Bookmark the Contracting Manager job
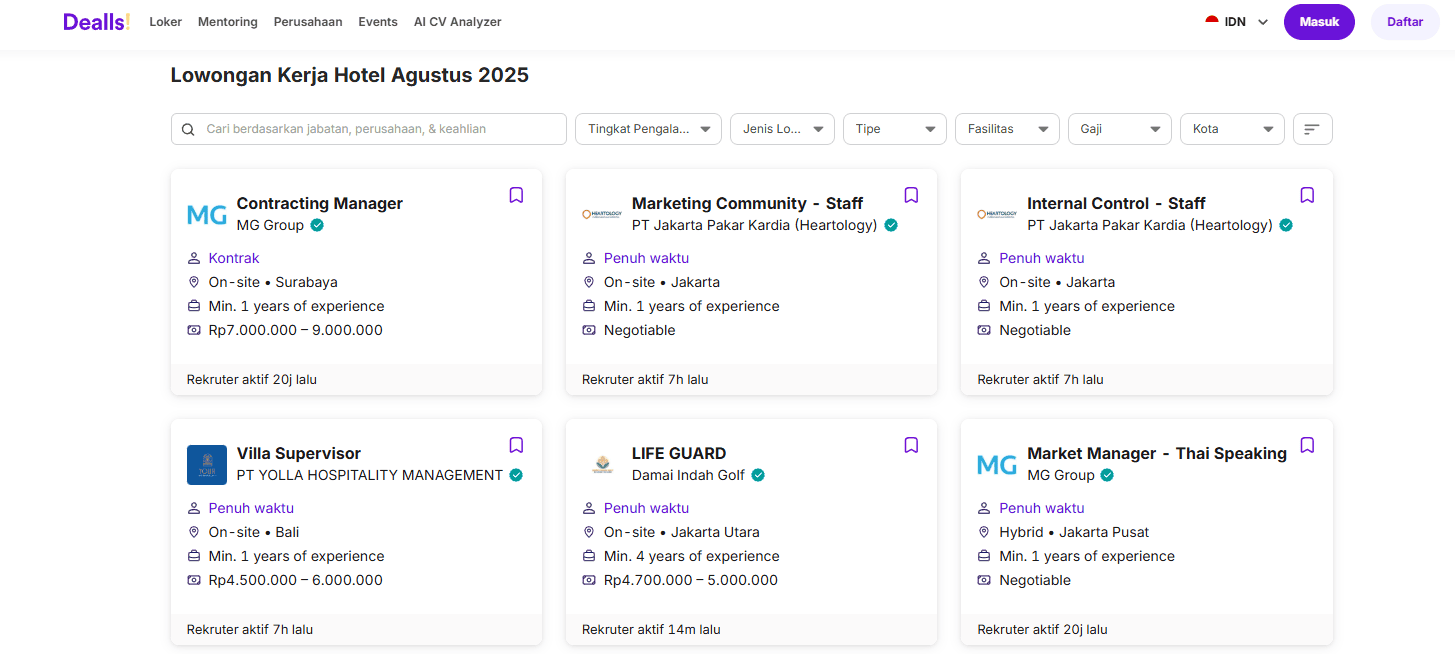 coord(516,195)
